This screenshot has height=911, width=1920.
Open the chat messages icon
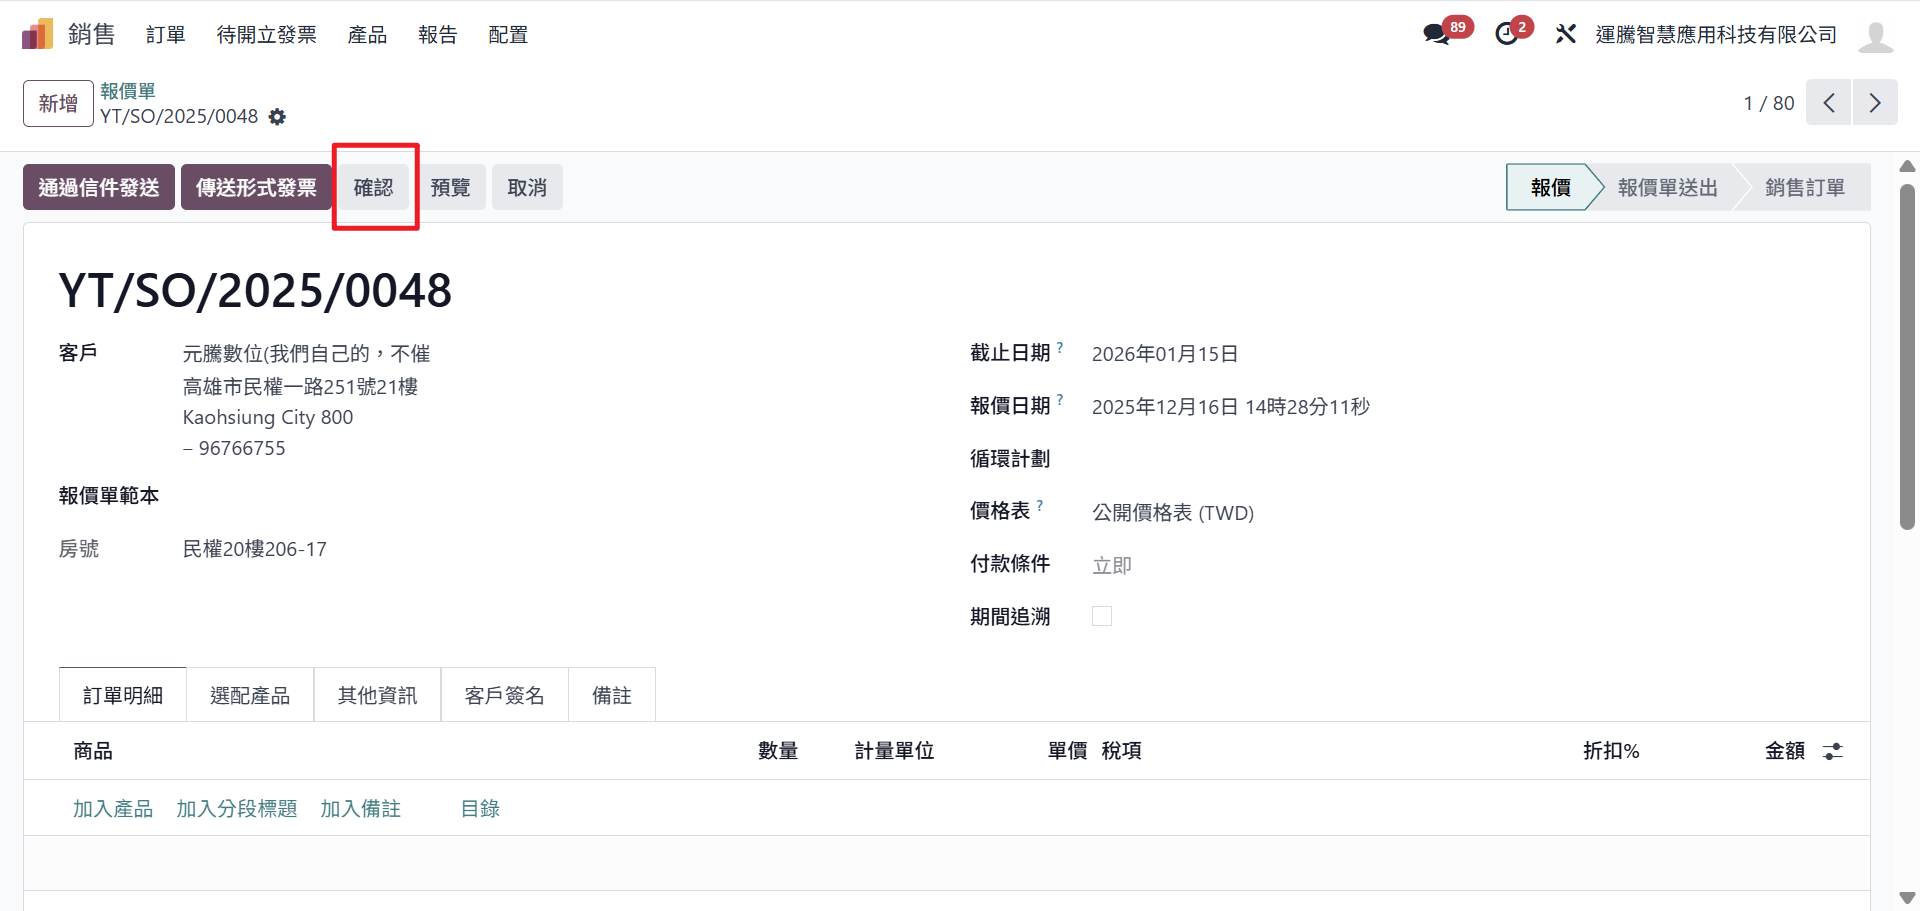[x=1436, y=34]
